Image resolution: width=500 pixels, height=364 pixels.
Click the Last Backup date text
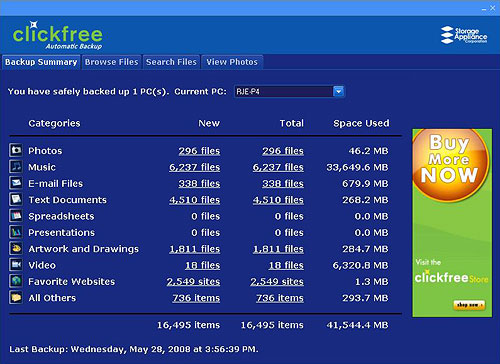tap(134, 349)
